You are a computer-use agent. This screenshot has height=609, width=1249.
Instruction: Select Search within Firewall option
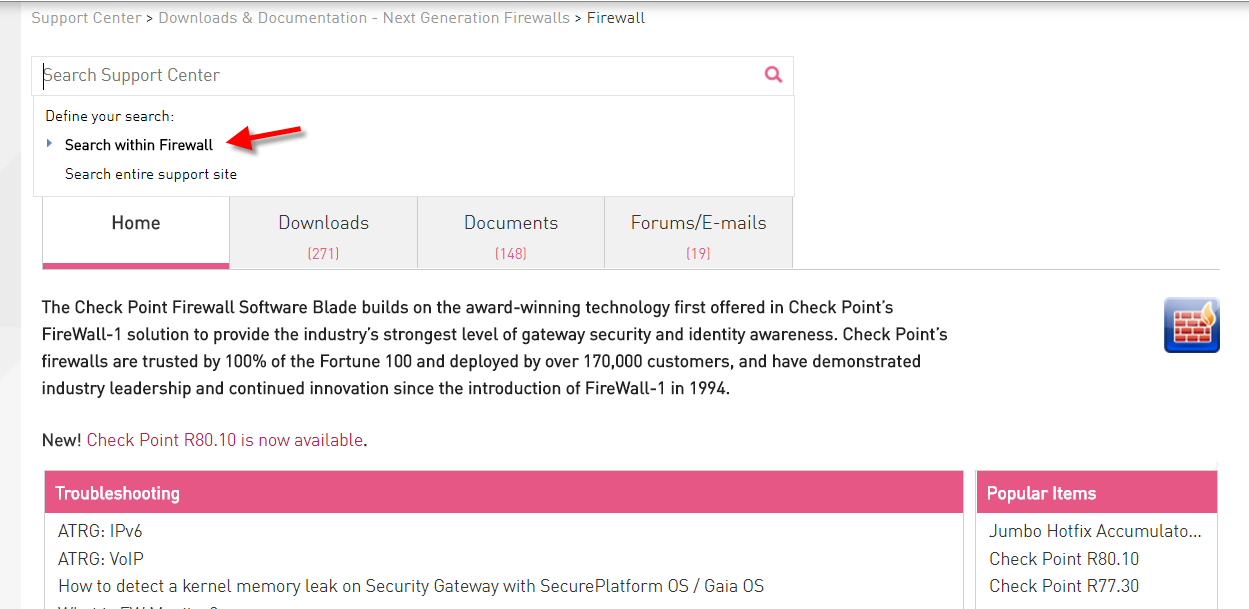(x=139, y=145)
